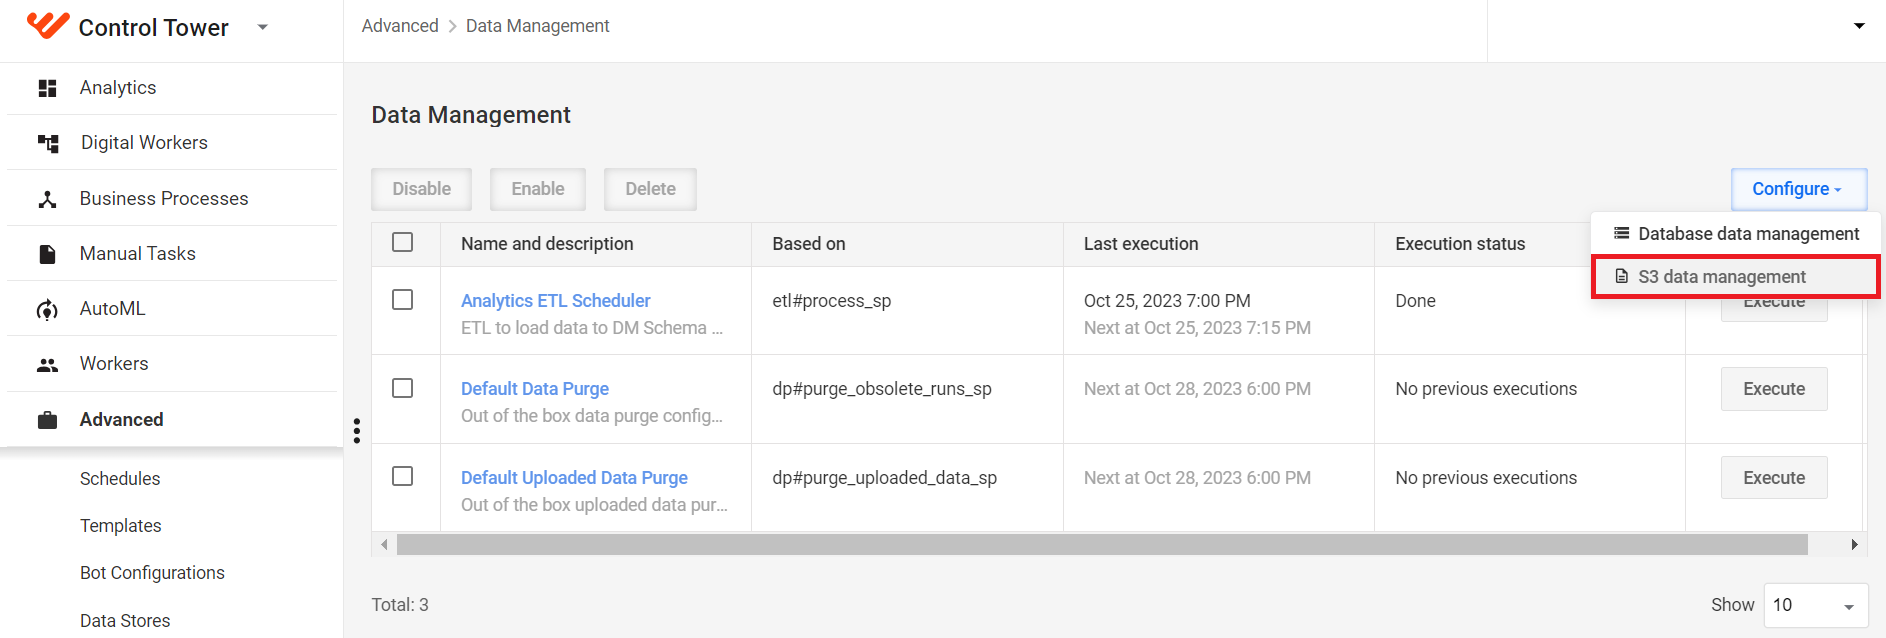The width and height of the screenshot is (1886, 638).
Task: Select Database data management menu item
Action: coord(1736,234)
